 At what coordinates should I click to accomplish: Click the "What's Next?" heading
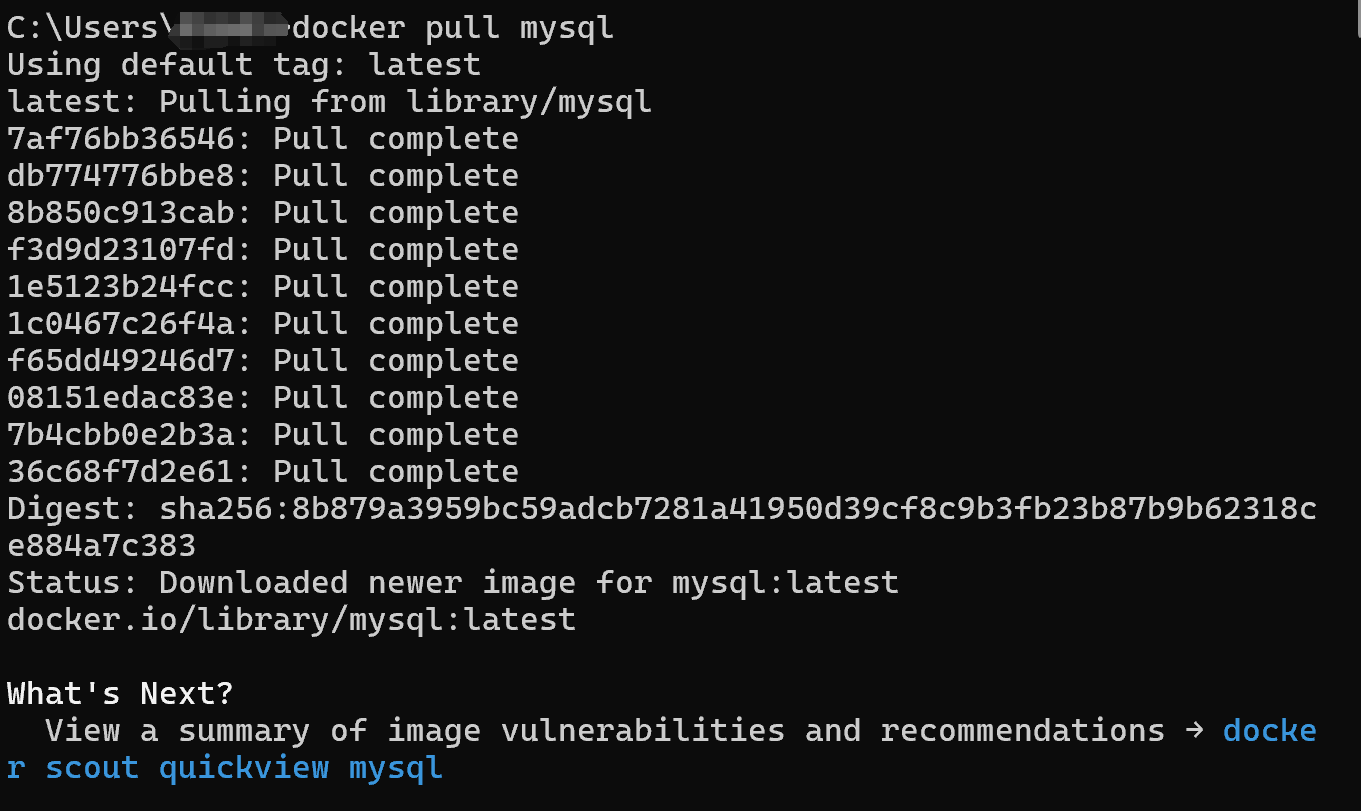pos(119,694)
